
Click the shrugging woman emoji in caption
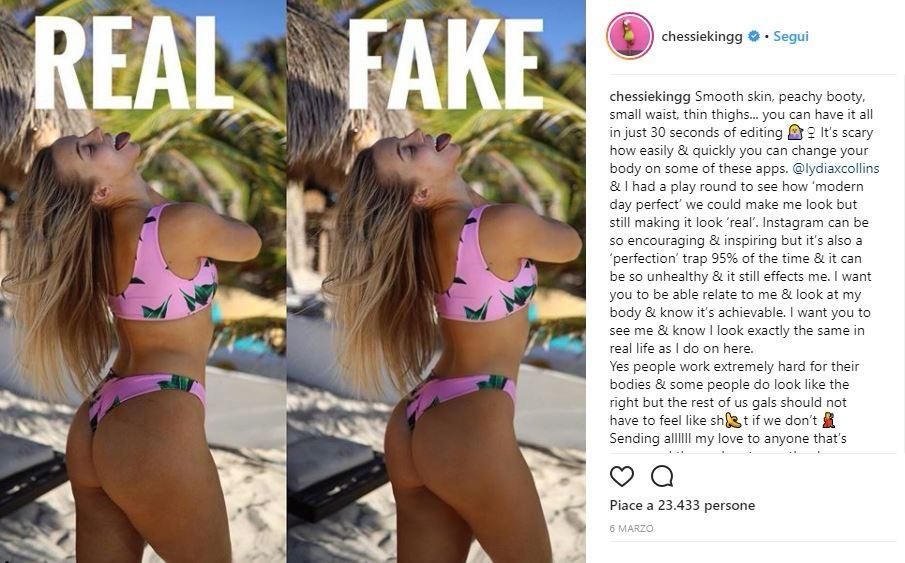pyautogui.click(x=795, y=132)
